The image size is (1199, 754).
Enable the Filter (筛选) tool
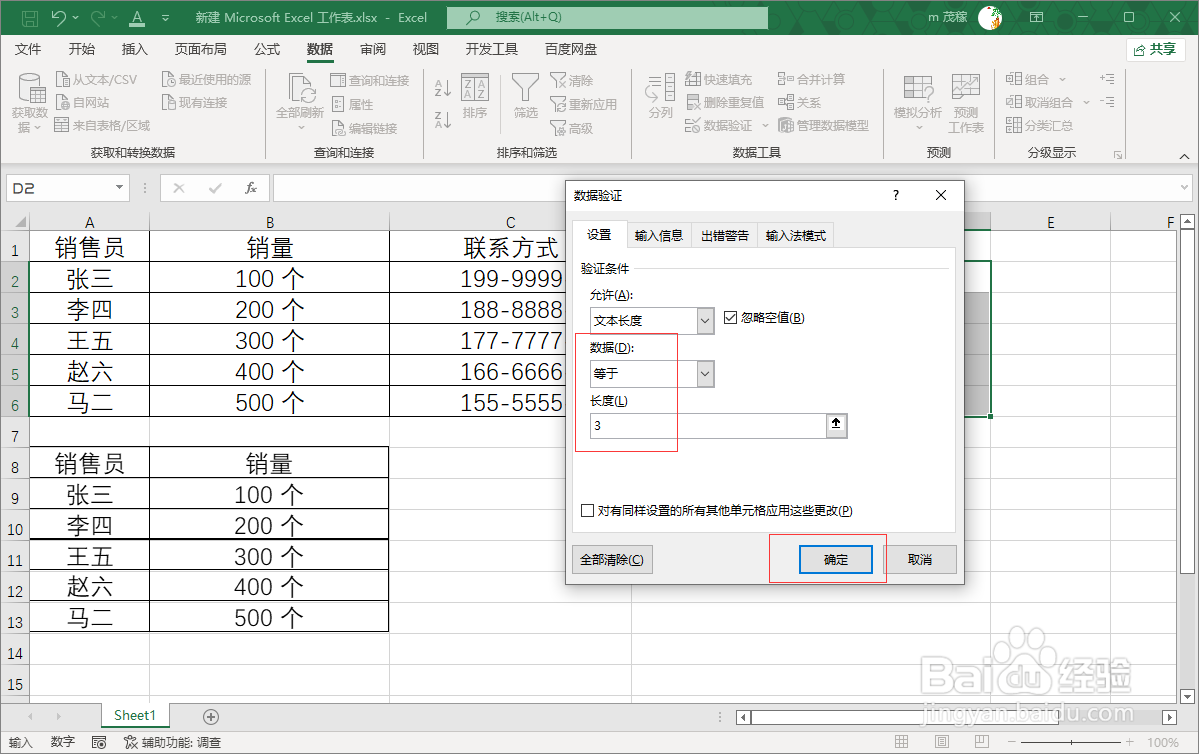point(525,95)
